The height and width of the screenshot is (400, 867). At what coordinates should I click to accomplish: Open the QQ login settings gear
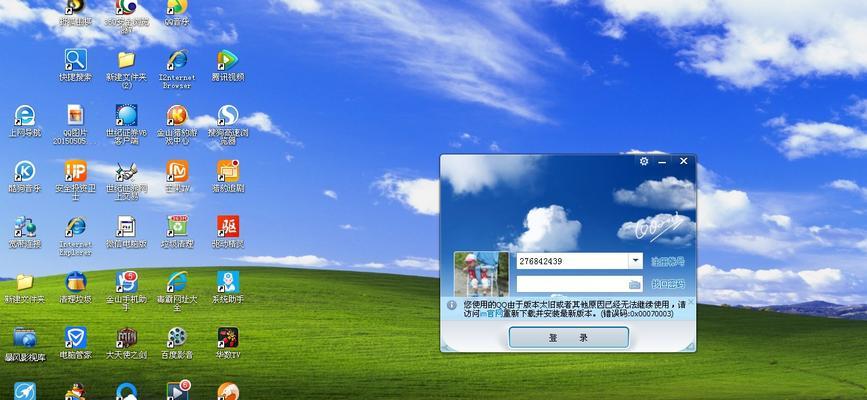tap(644, 162)
